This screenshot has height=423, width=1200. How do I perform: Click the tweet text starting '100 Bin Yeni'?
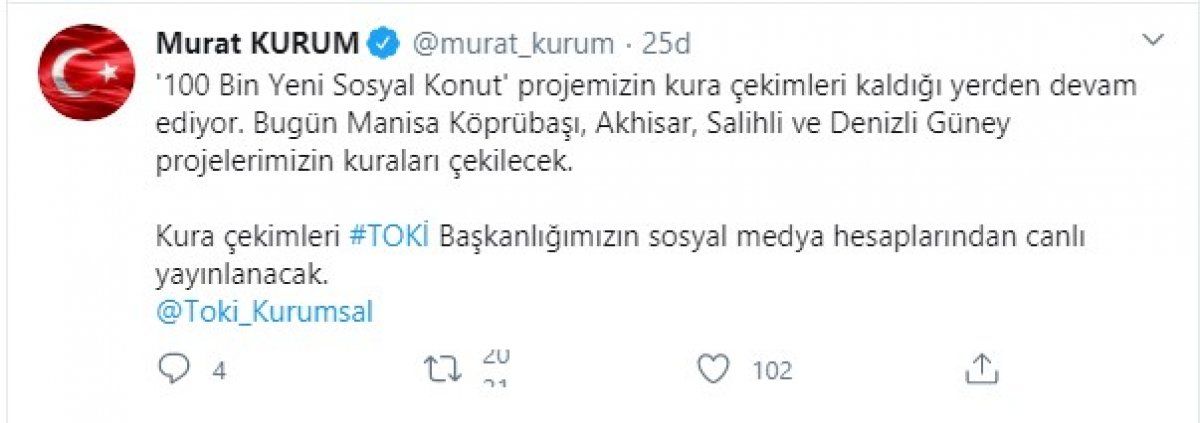pos(646,87)
